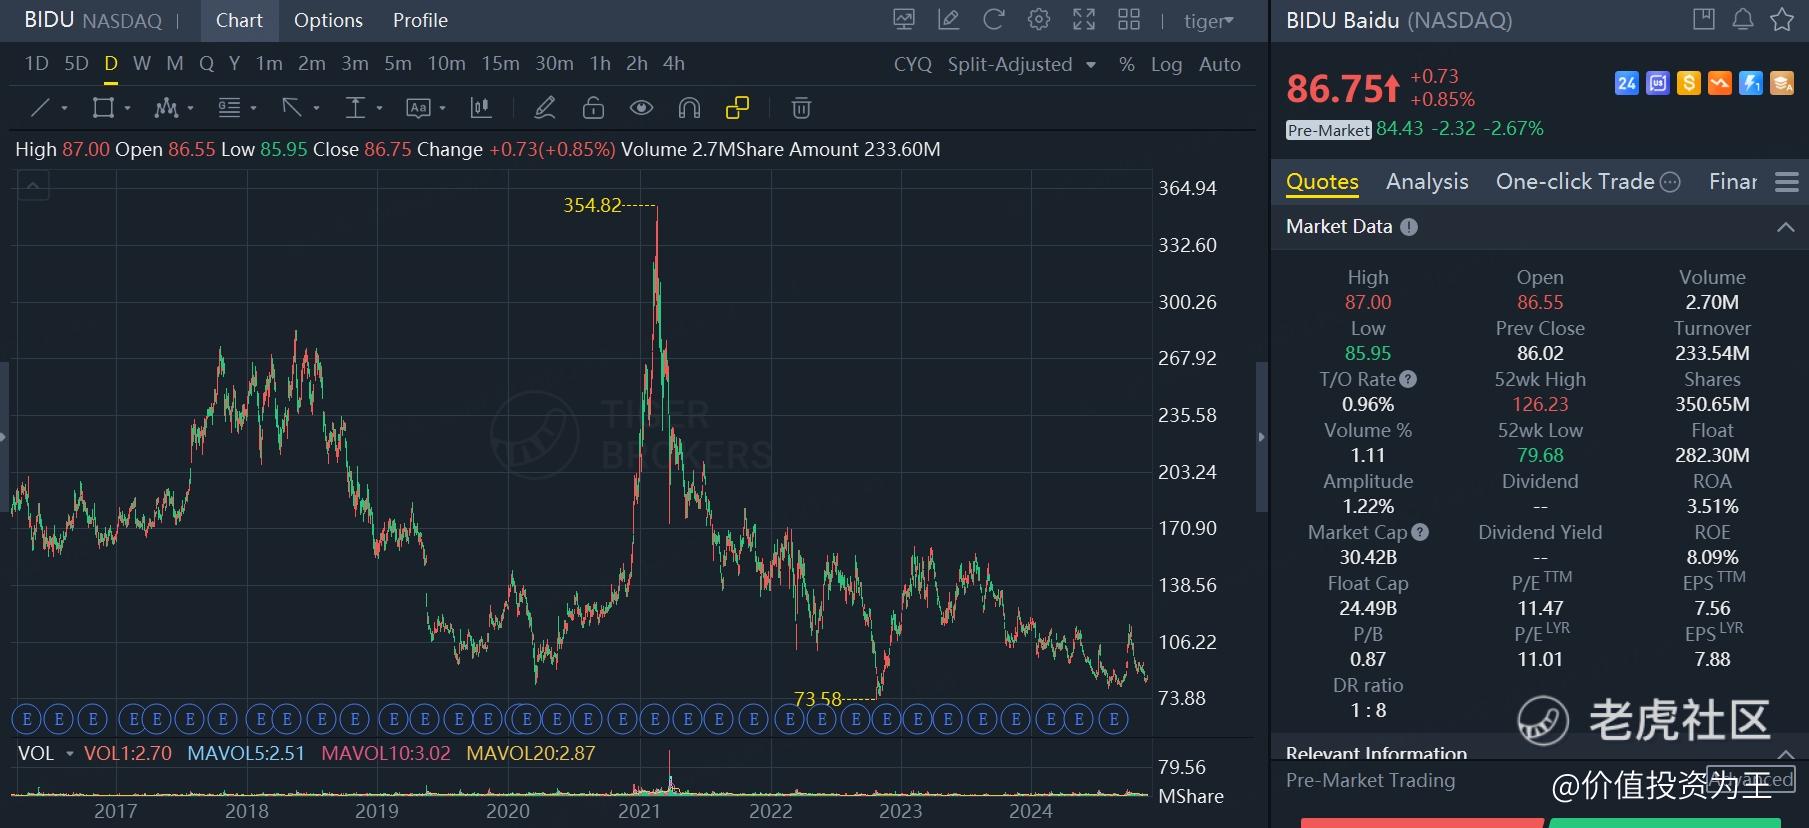Switch to the Profile tab
The image size is (1809, 828).
(420, 20)
